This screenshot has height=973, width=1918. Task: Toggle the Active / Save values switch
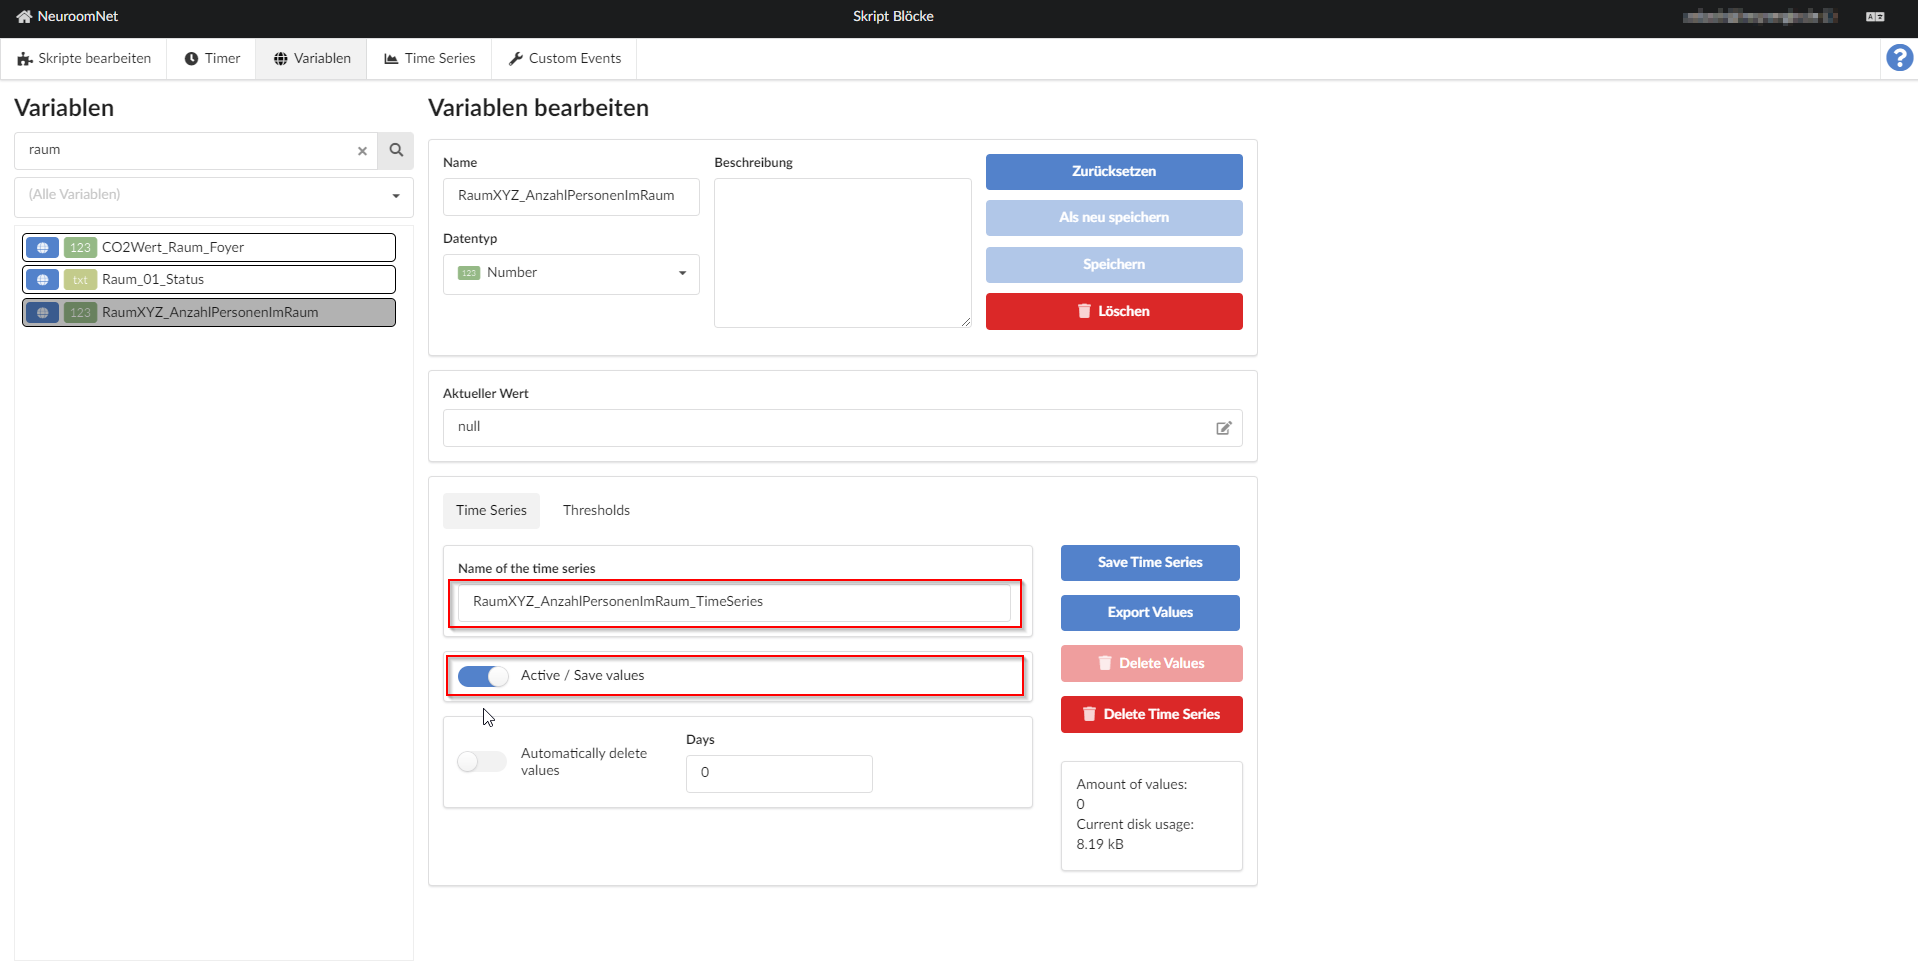(x=483, y=677)
